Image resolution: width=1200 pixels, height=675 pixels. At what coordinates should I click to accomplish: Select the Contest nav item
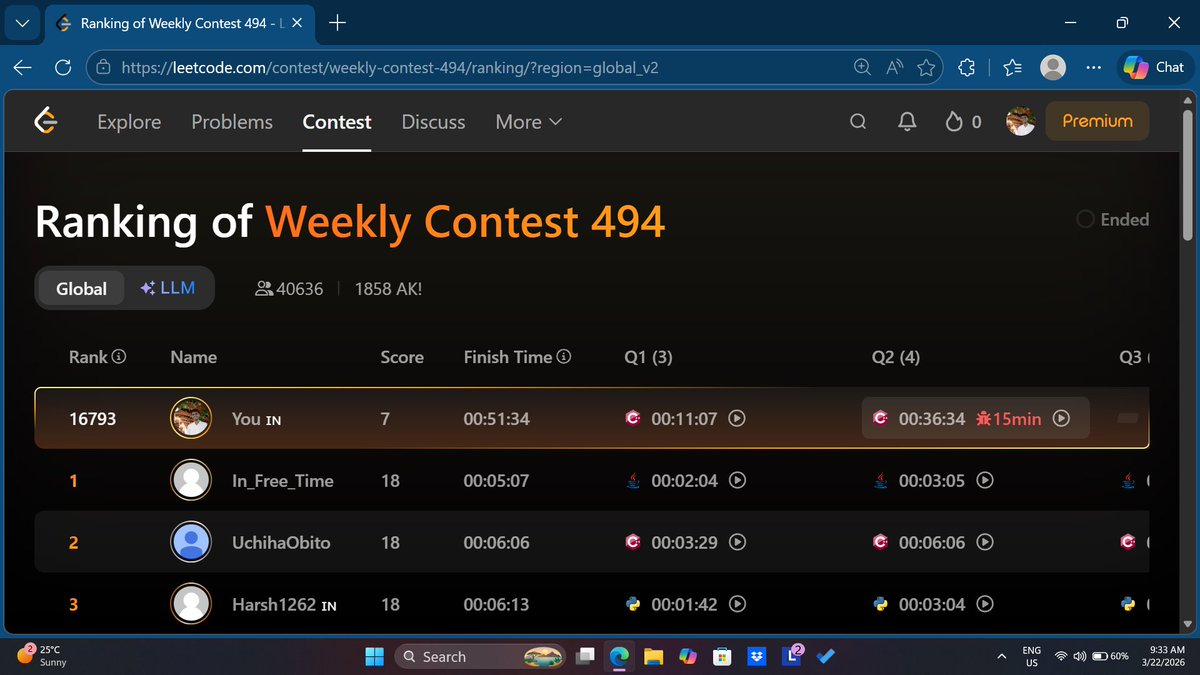coord(337,122)
